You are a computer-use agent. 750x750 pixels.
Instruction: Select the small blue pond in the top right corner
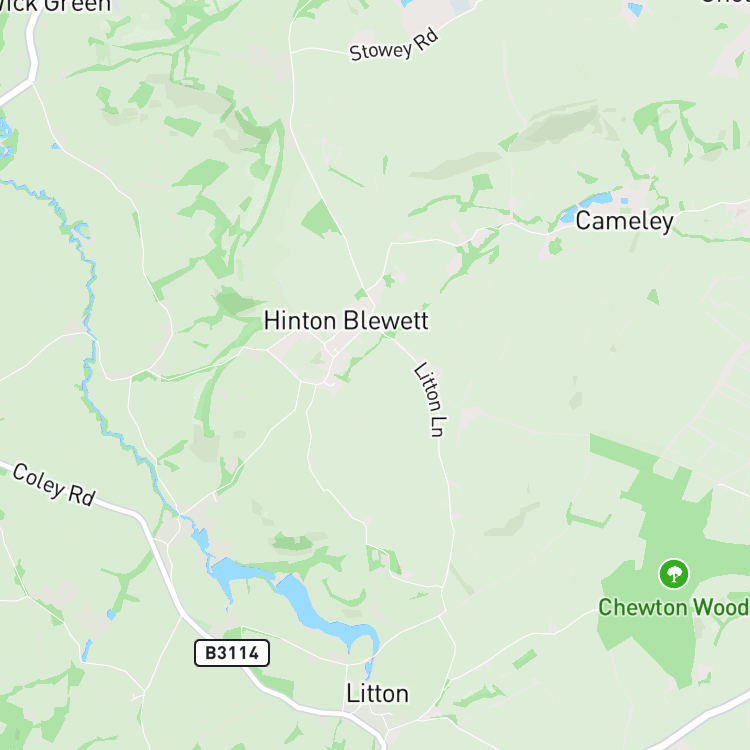pos(635,10)
